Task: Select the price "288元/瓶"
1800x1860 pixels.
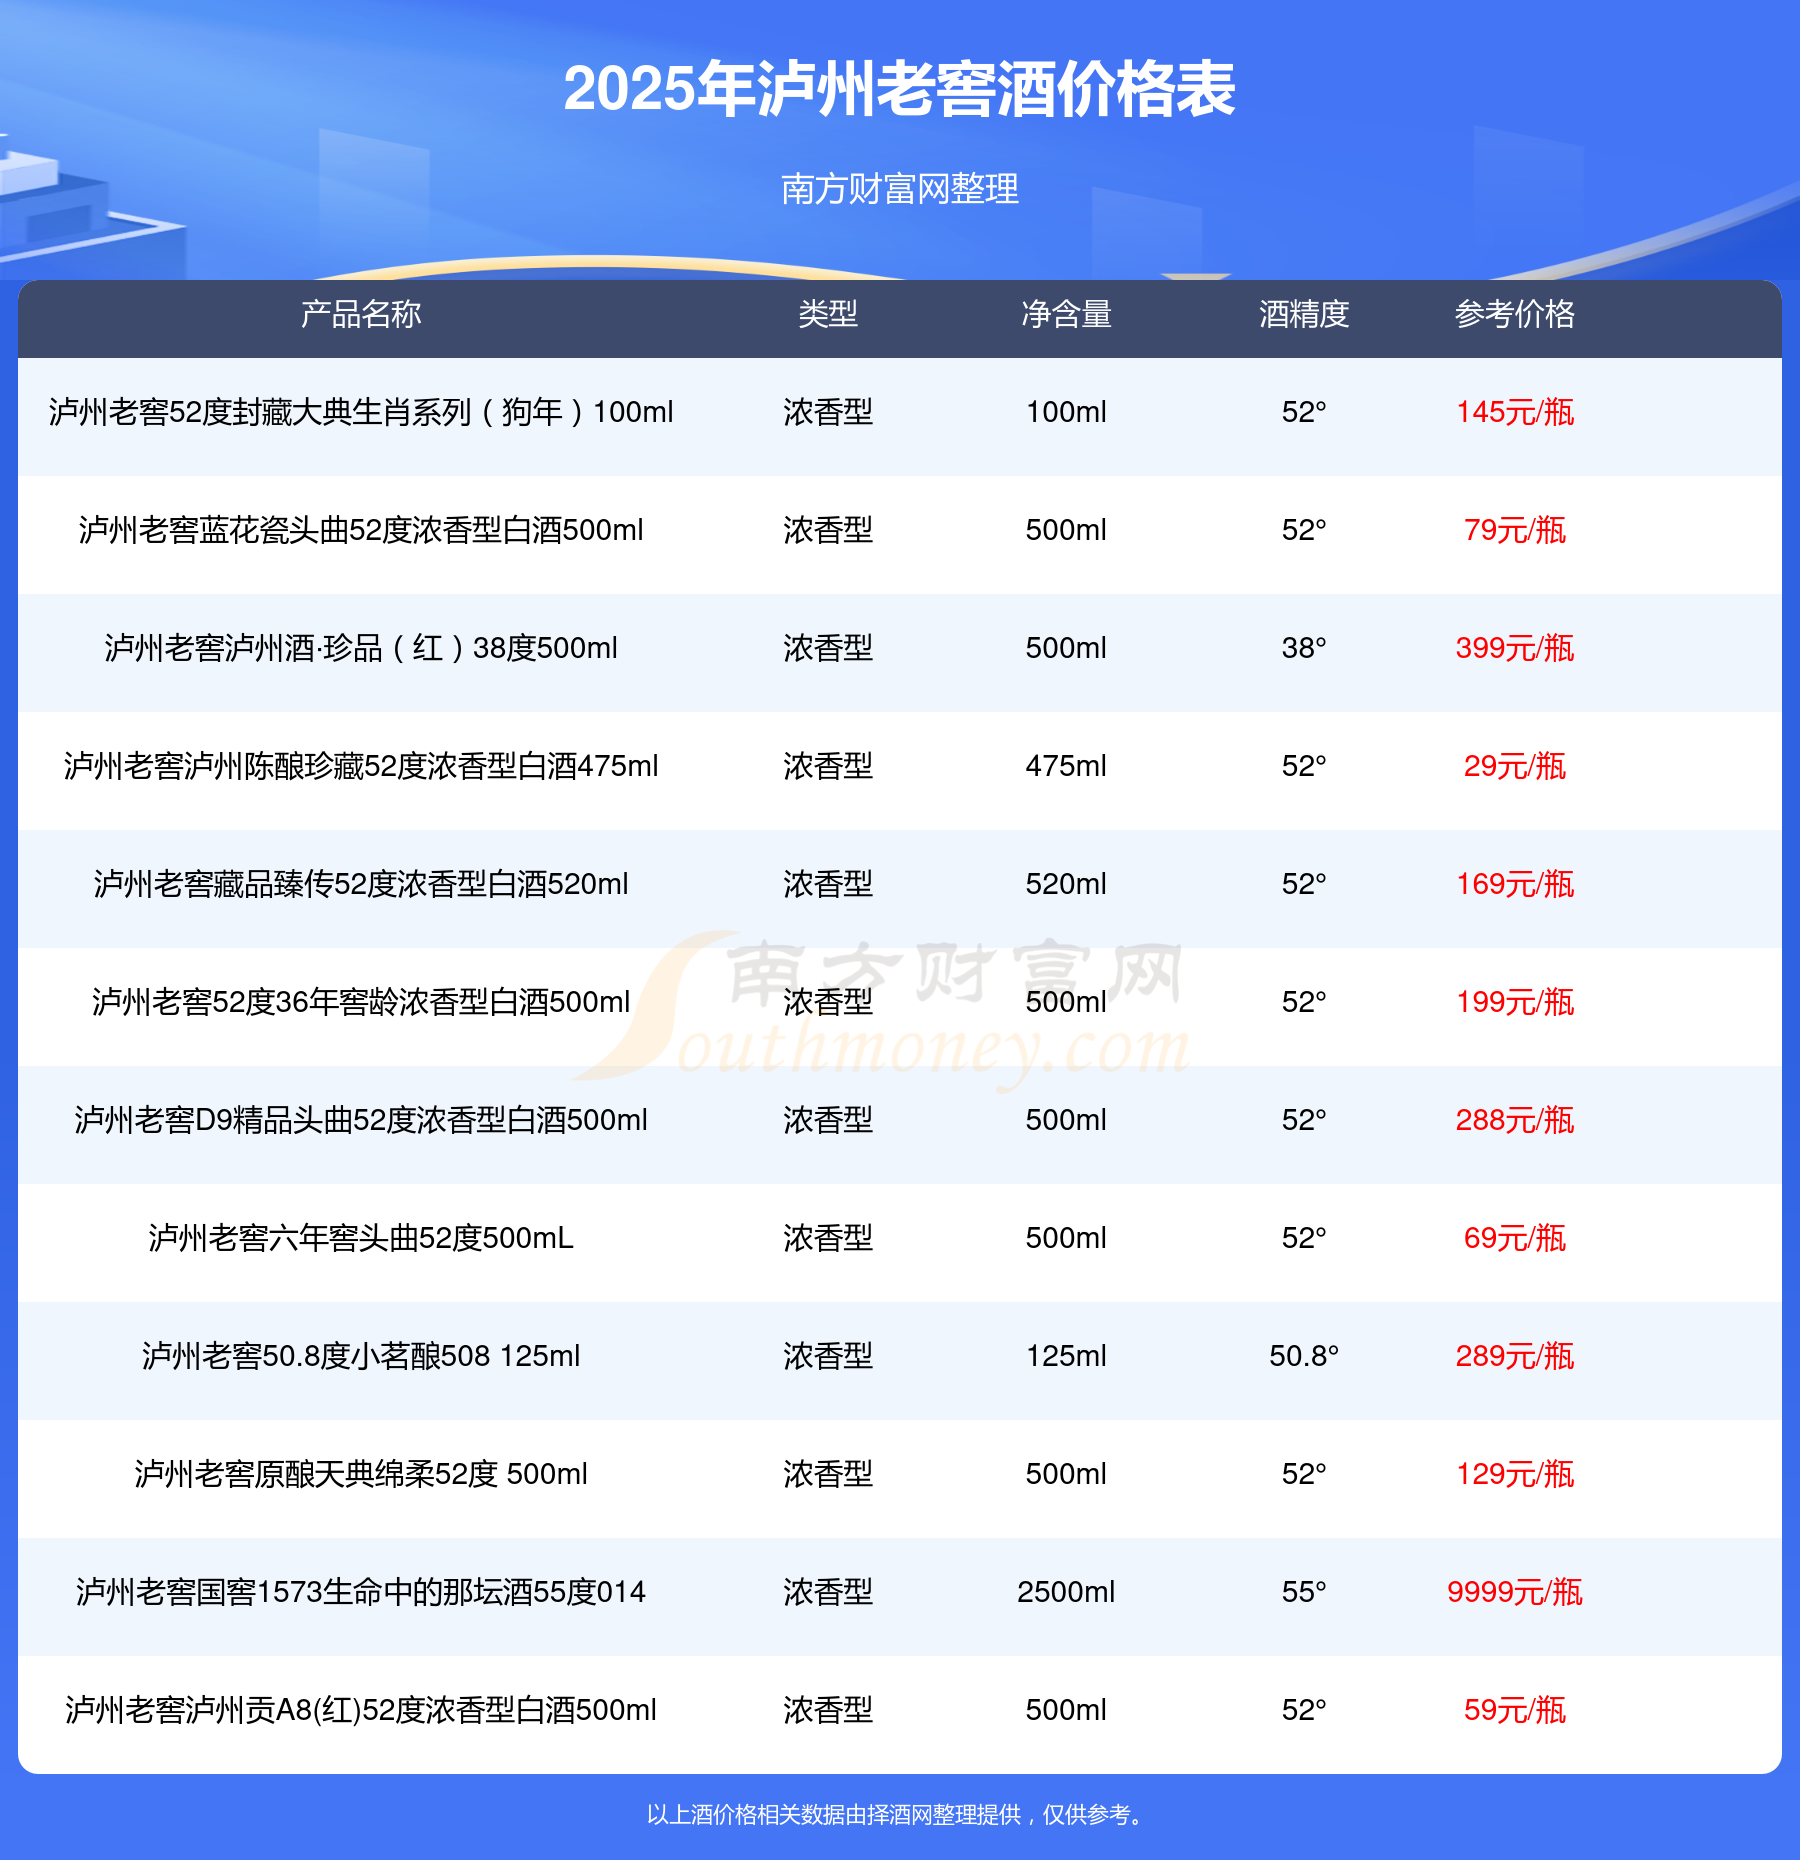Action: pyautogui.click(x=1515, y=1120)
